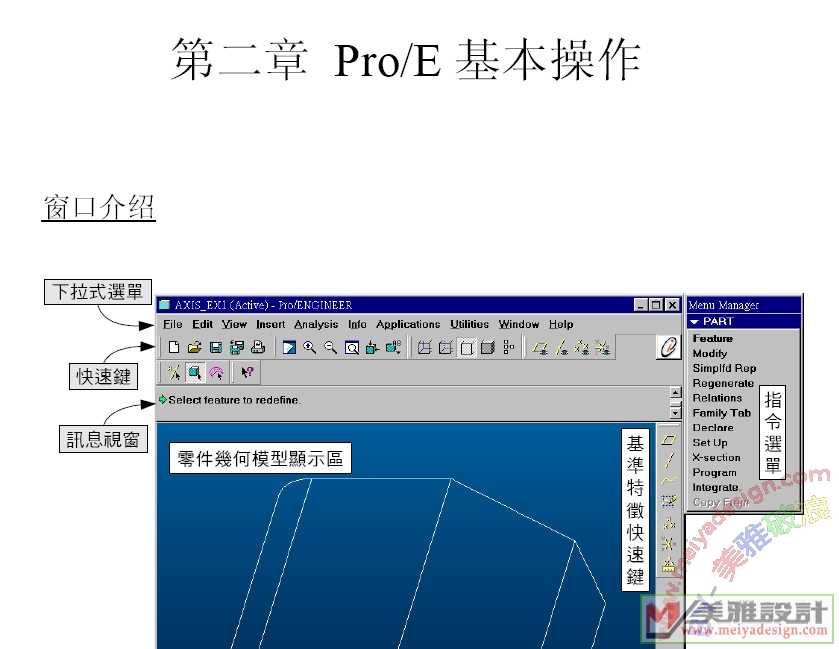Create a coordinate system from right toolbar
Image resolution: width=839 pixels, height=649 pixels.
coord(668,544)
